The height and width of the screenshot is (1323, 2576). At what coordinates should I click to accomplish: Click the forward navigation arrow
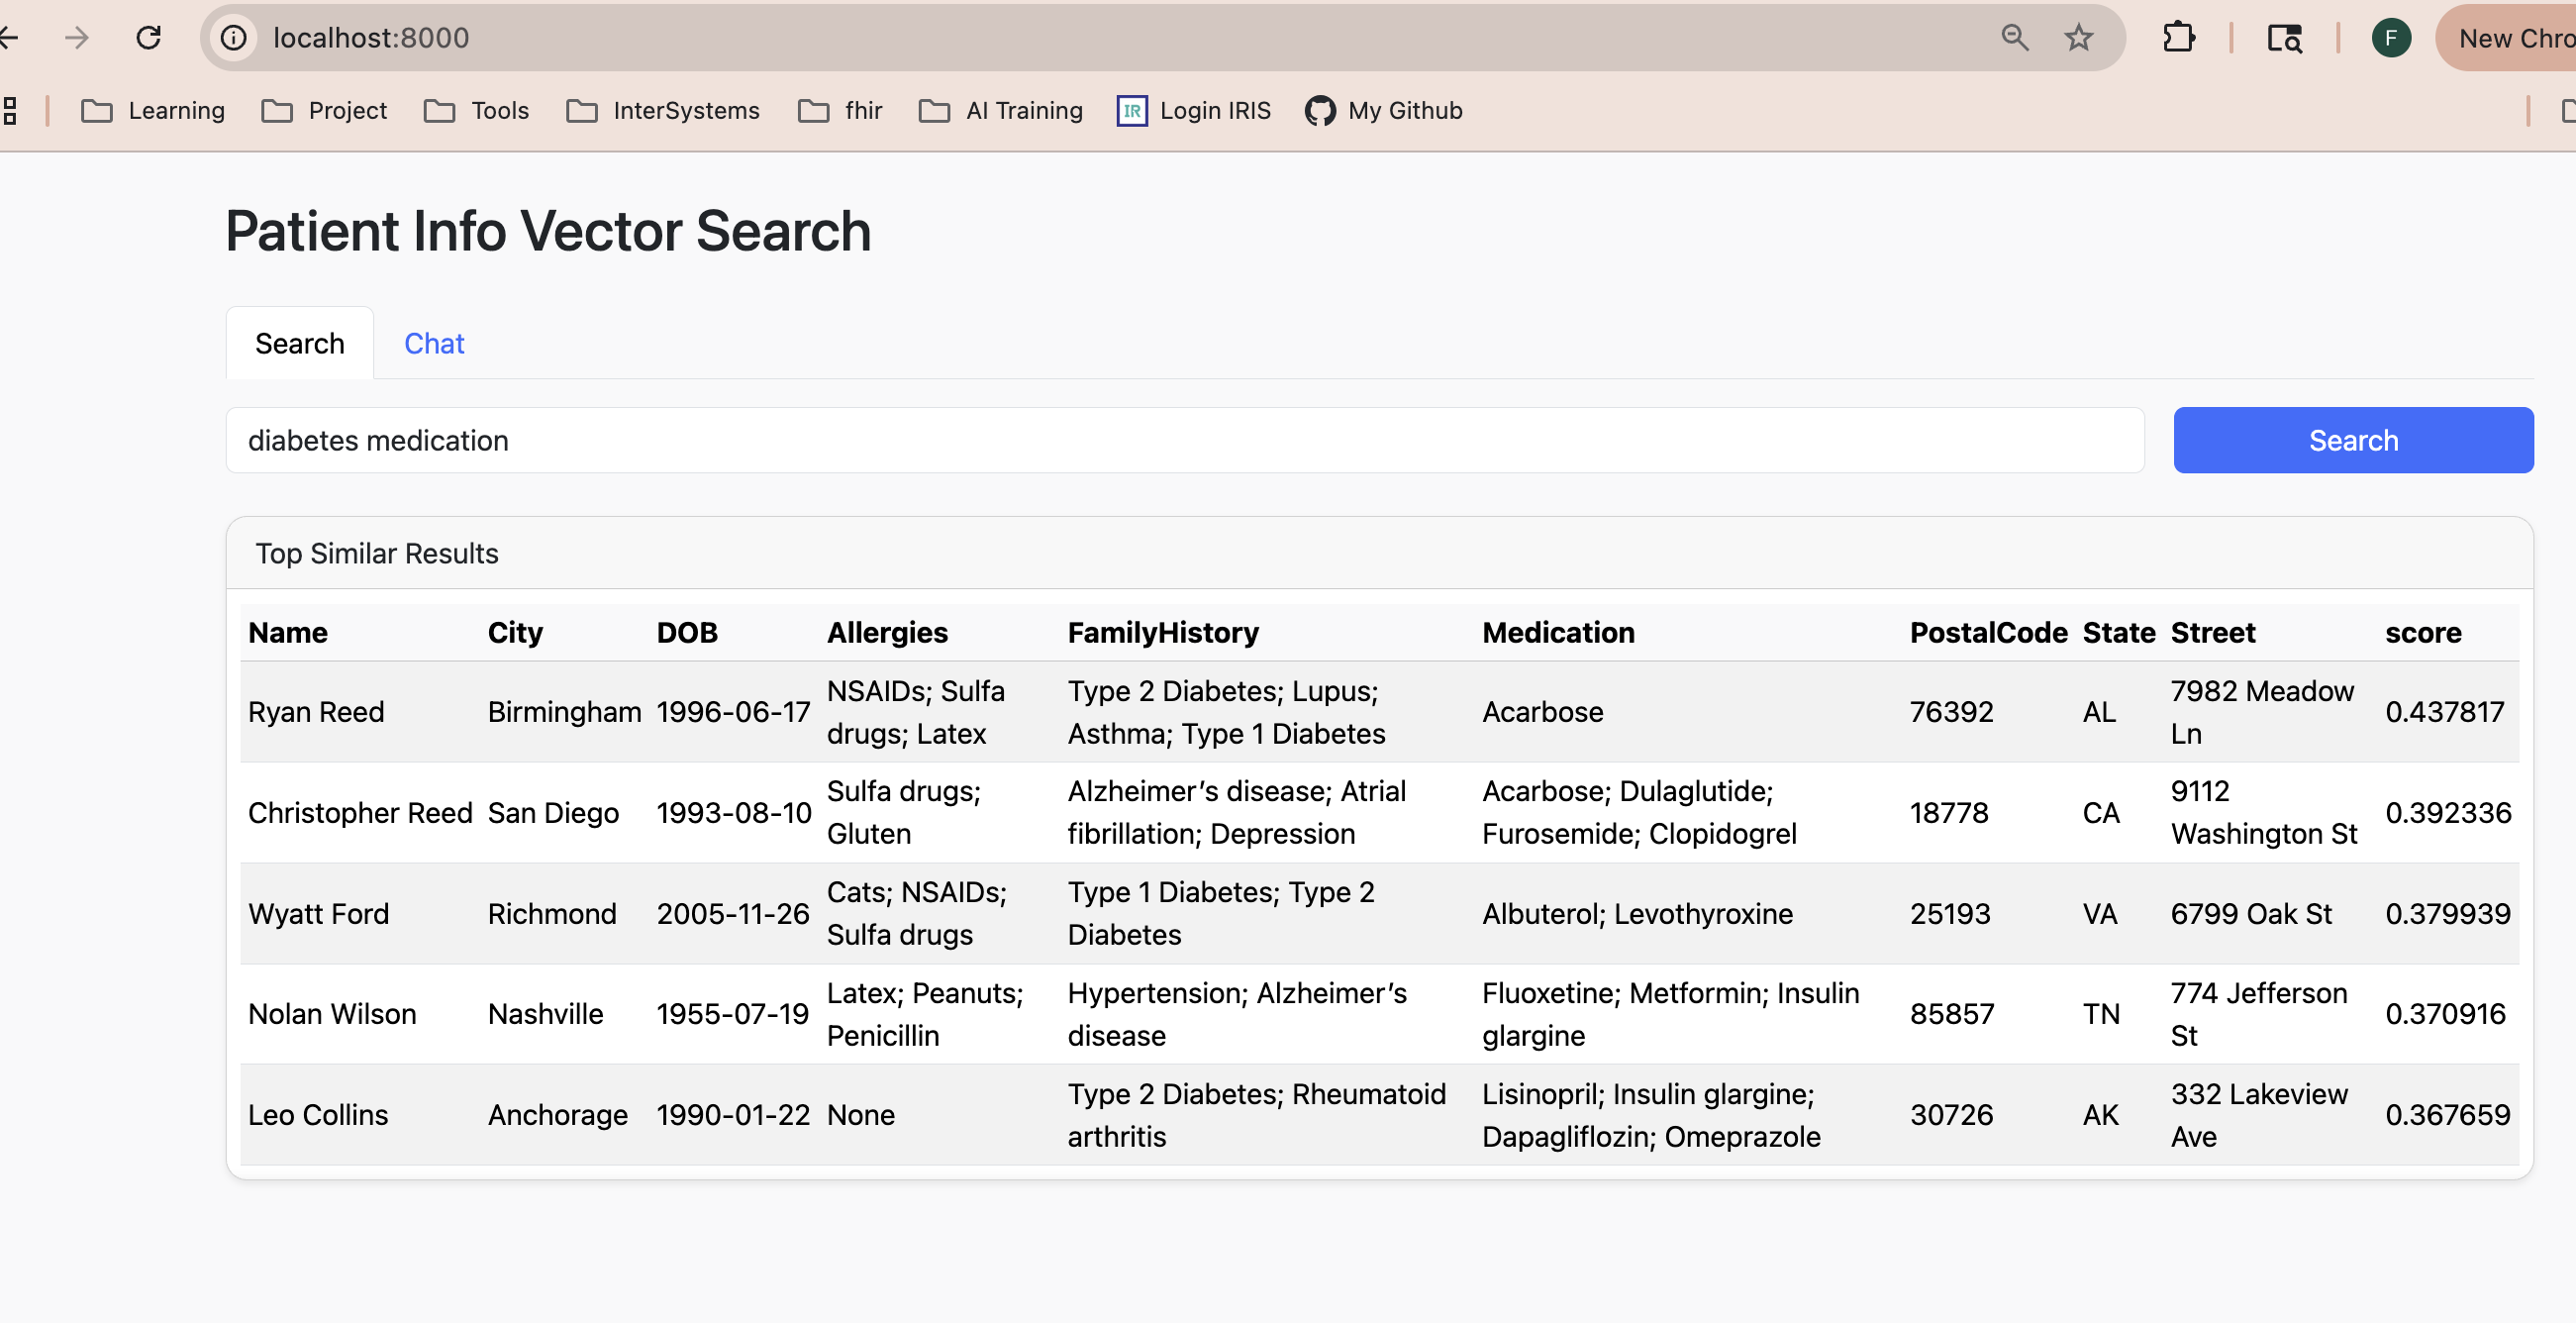pos(76,38)
